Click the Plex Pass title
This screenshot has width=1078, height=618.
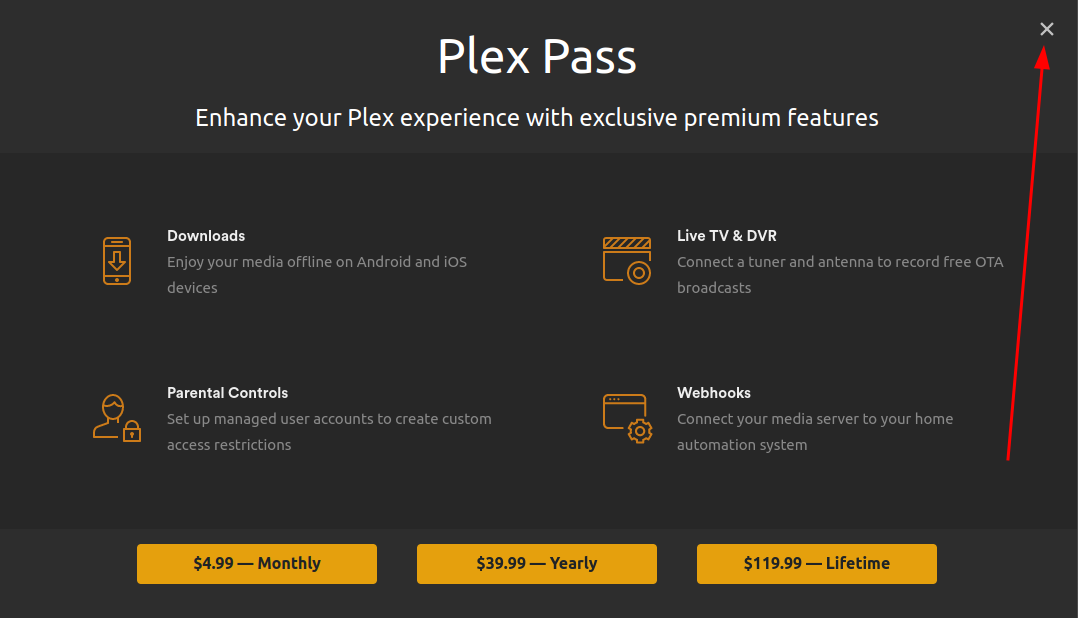[x=537, y=57]
